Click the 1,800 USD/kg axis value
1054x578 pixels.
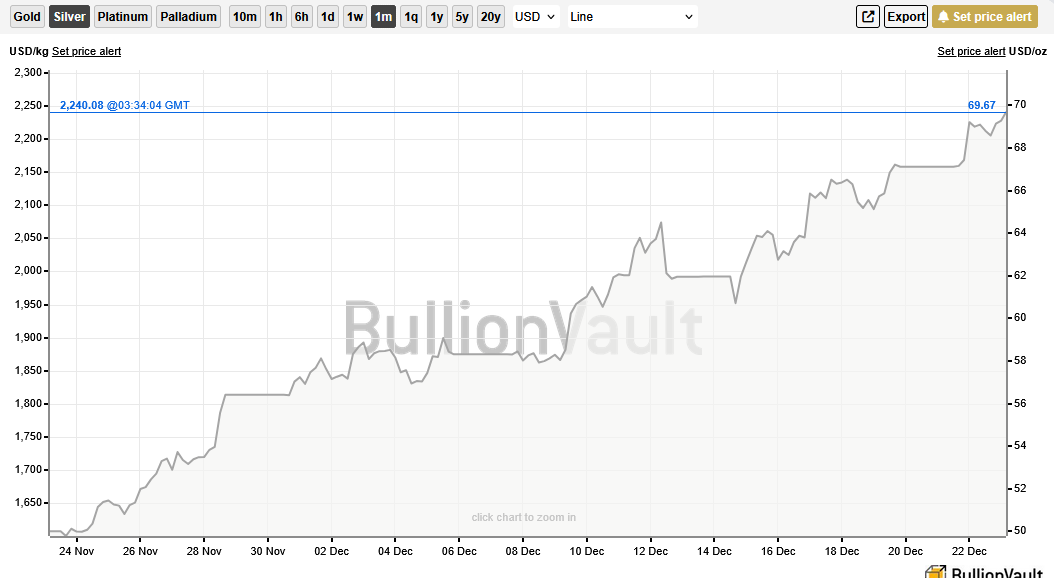tap(28, 403)
